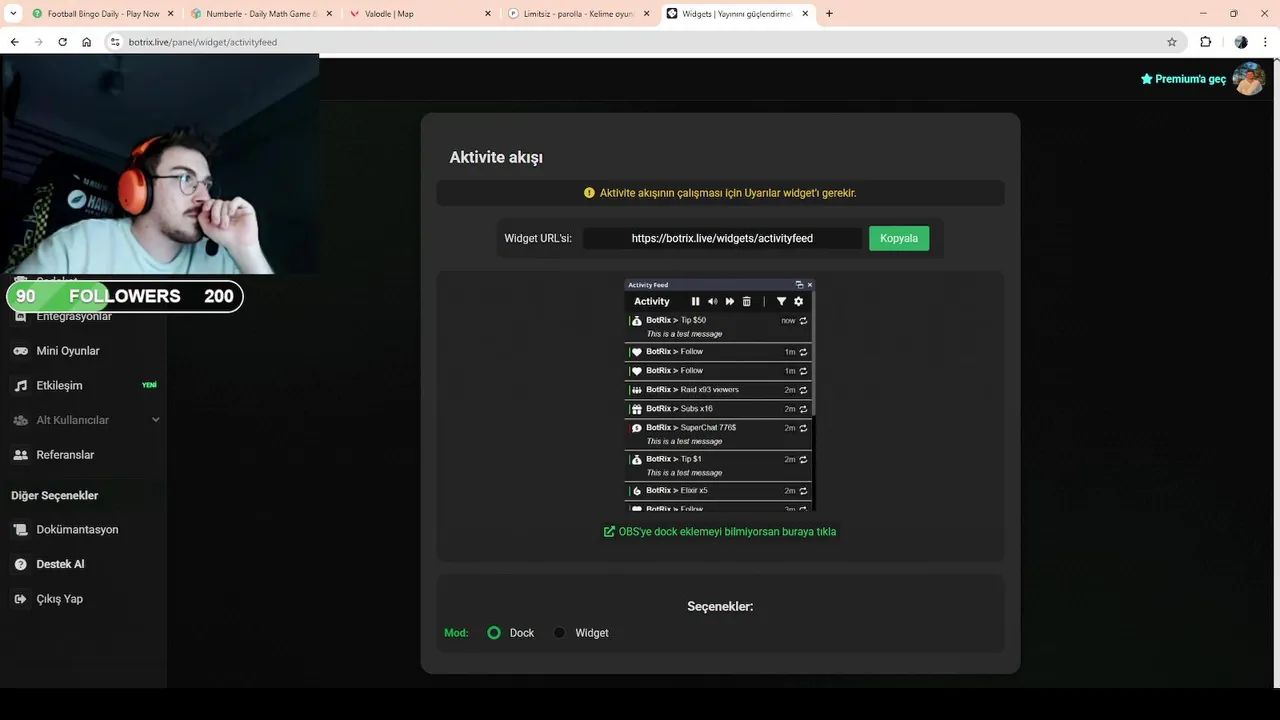Image resolution: width=1280 pixels, height=720 pixels.
Task: Click the Premium'a geç link
Action: click(1183, 79)
